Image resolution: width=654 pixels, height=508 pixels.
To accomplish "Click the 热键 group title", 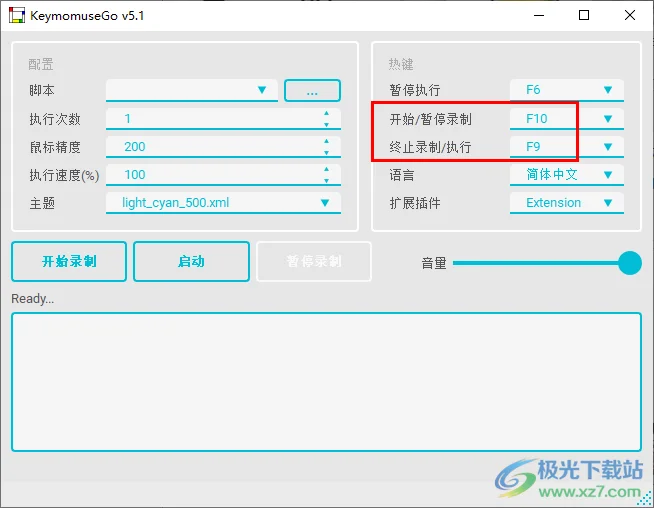I will click(x=401, y=64).
